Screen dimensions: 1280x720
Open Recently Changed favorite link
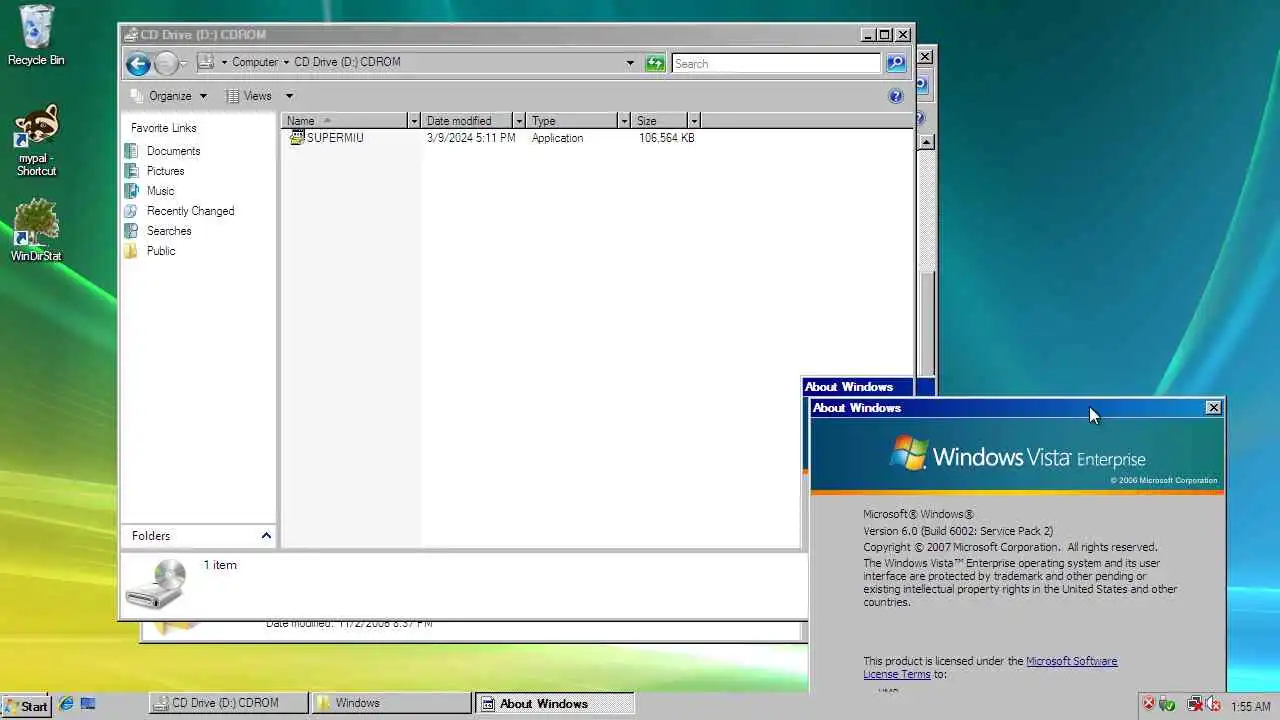click(x=190, y=211)
